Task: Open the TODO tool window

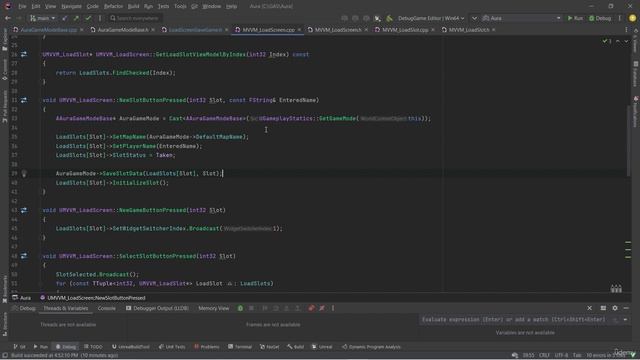Action: pos(93,347)
